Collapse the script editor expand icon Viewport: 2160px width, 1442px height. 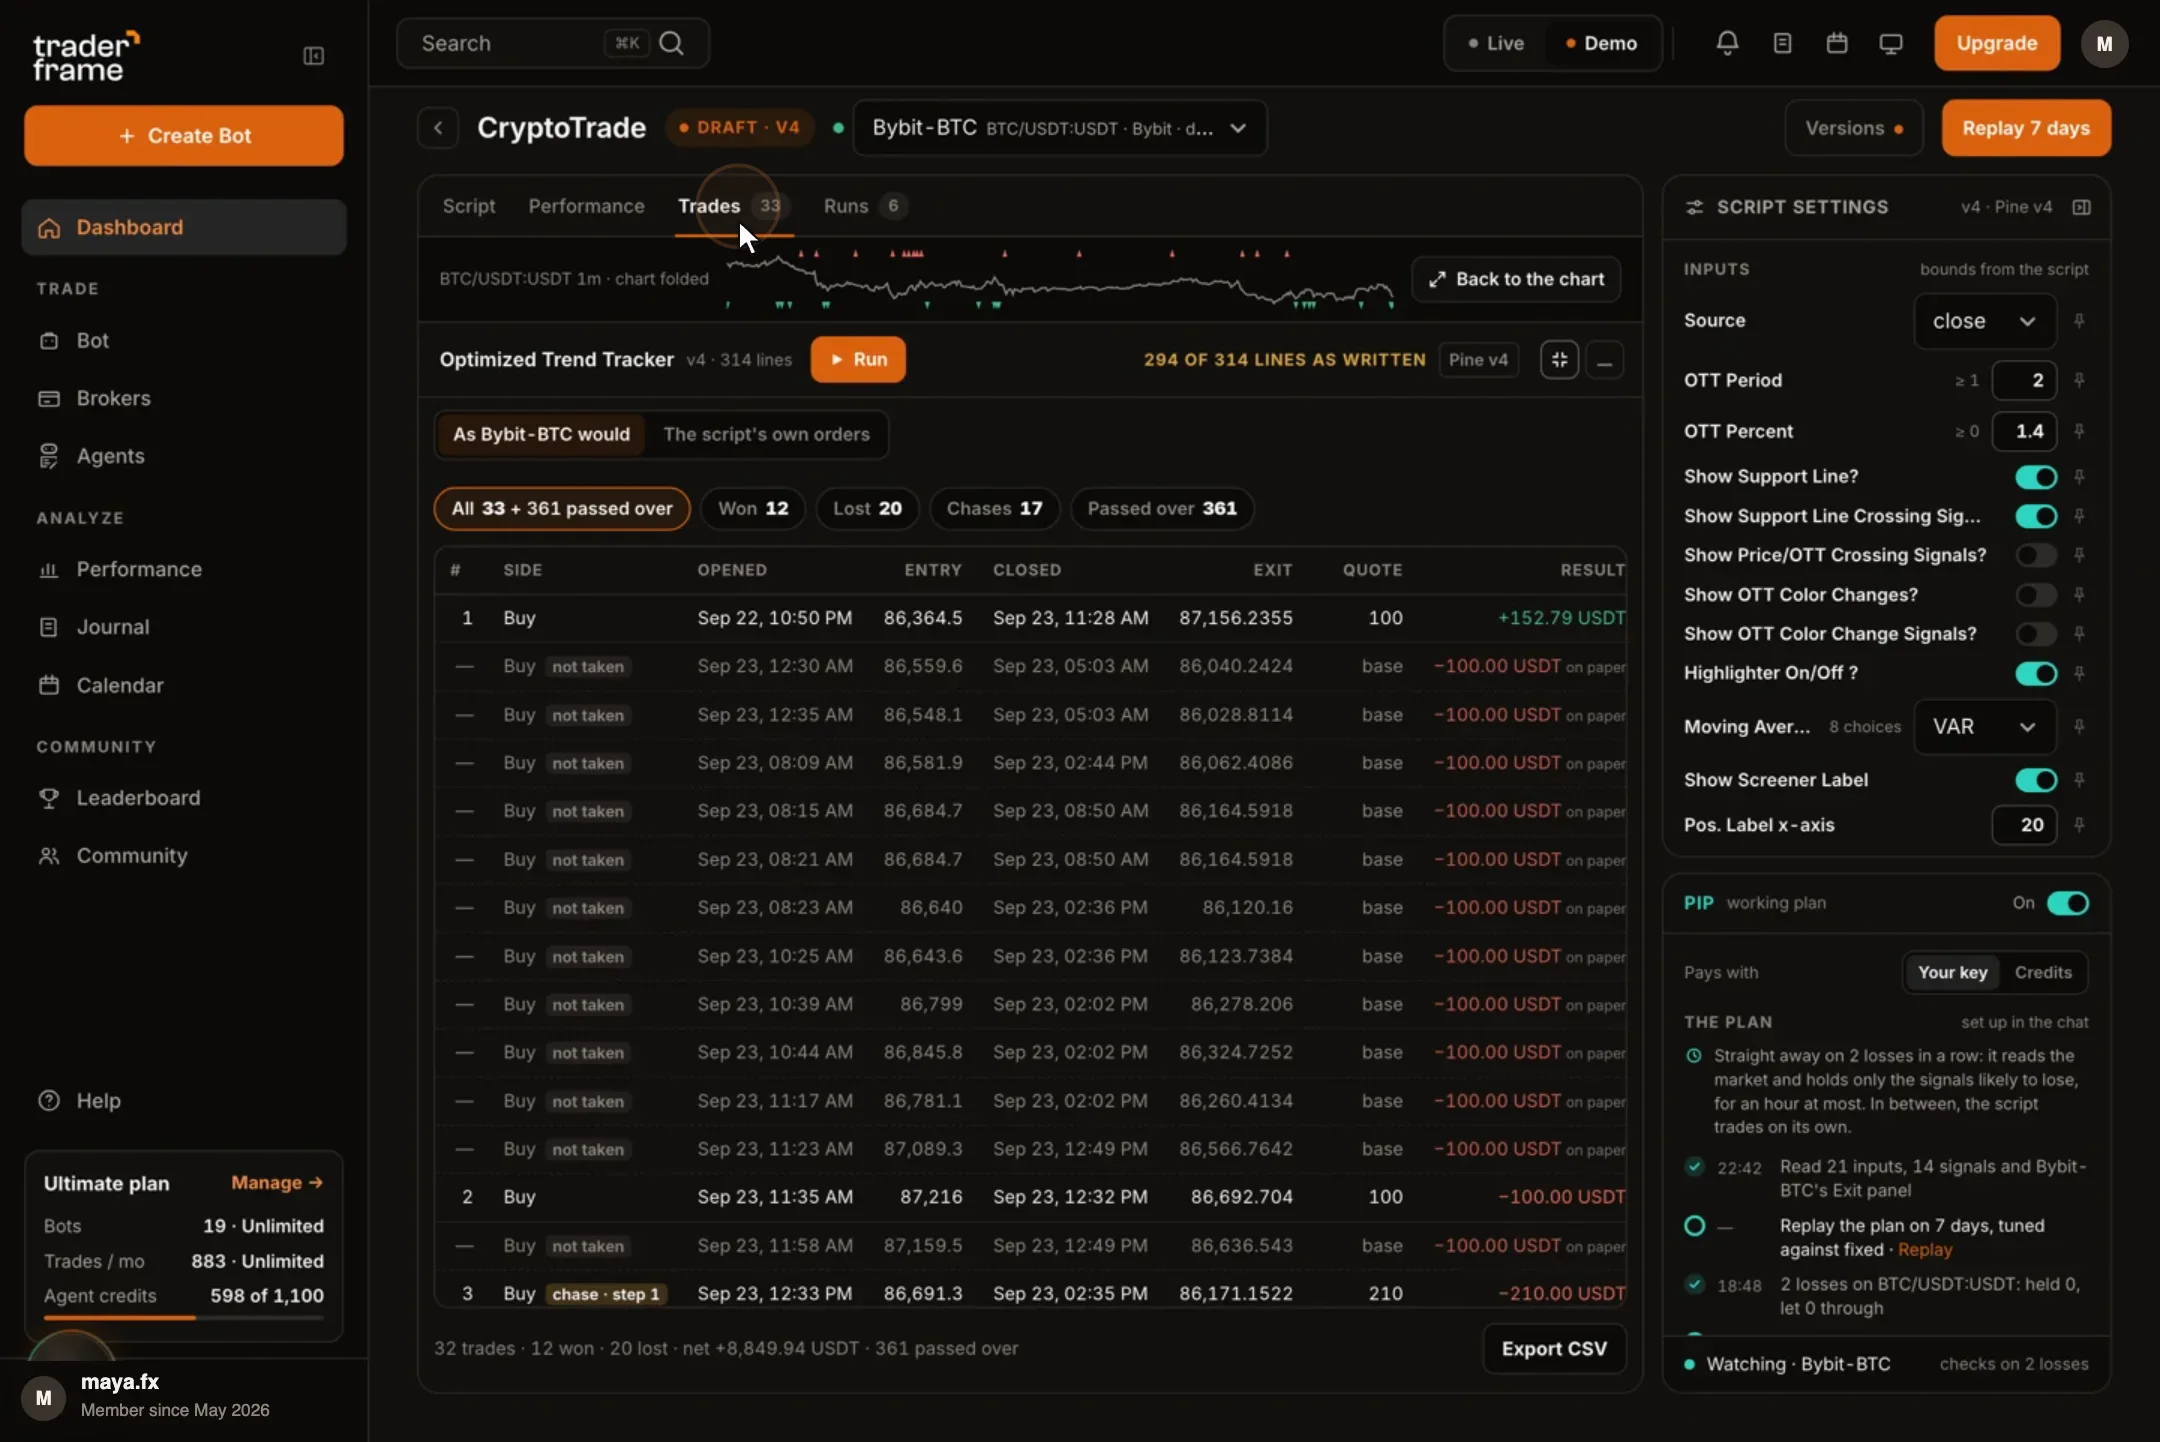[1559, 360]
